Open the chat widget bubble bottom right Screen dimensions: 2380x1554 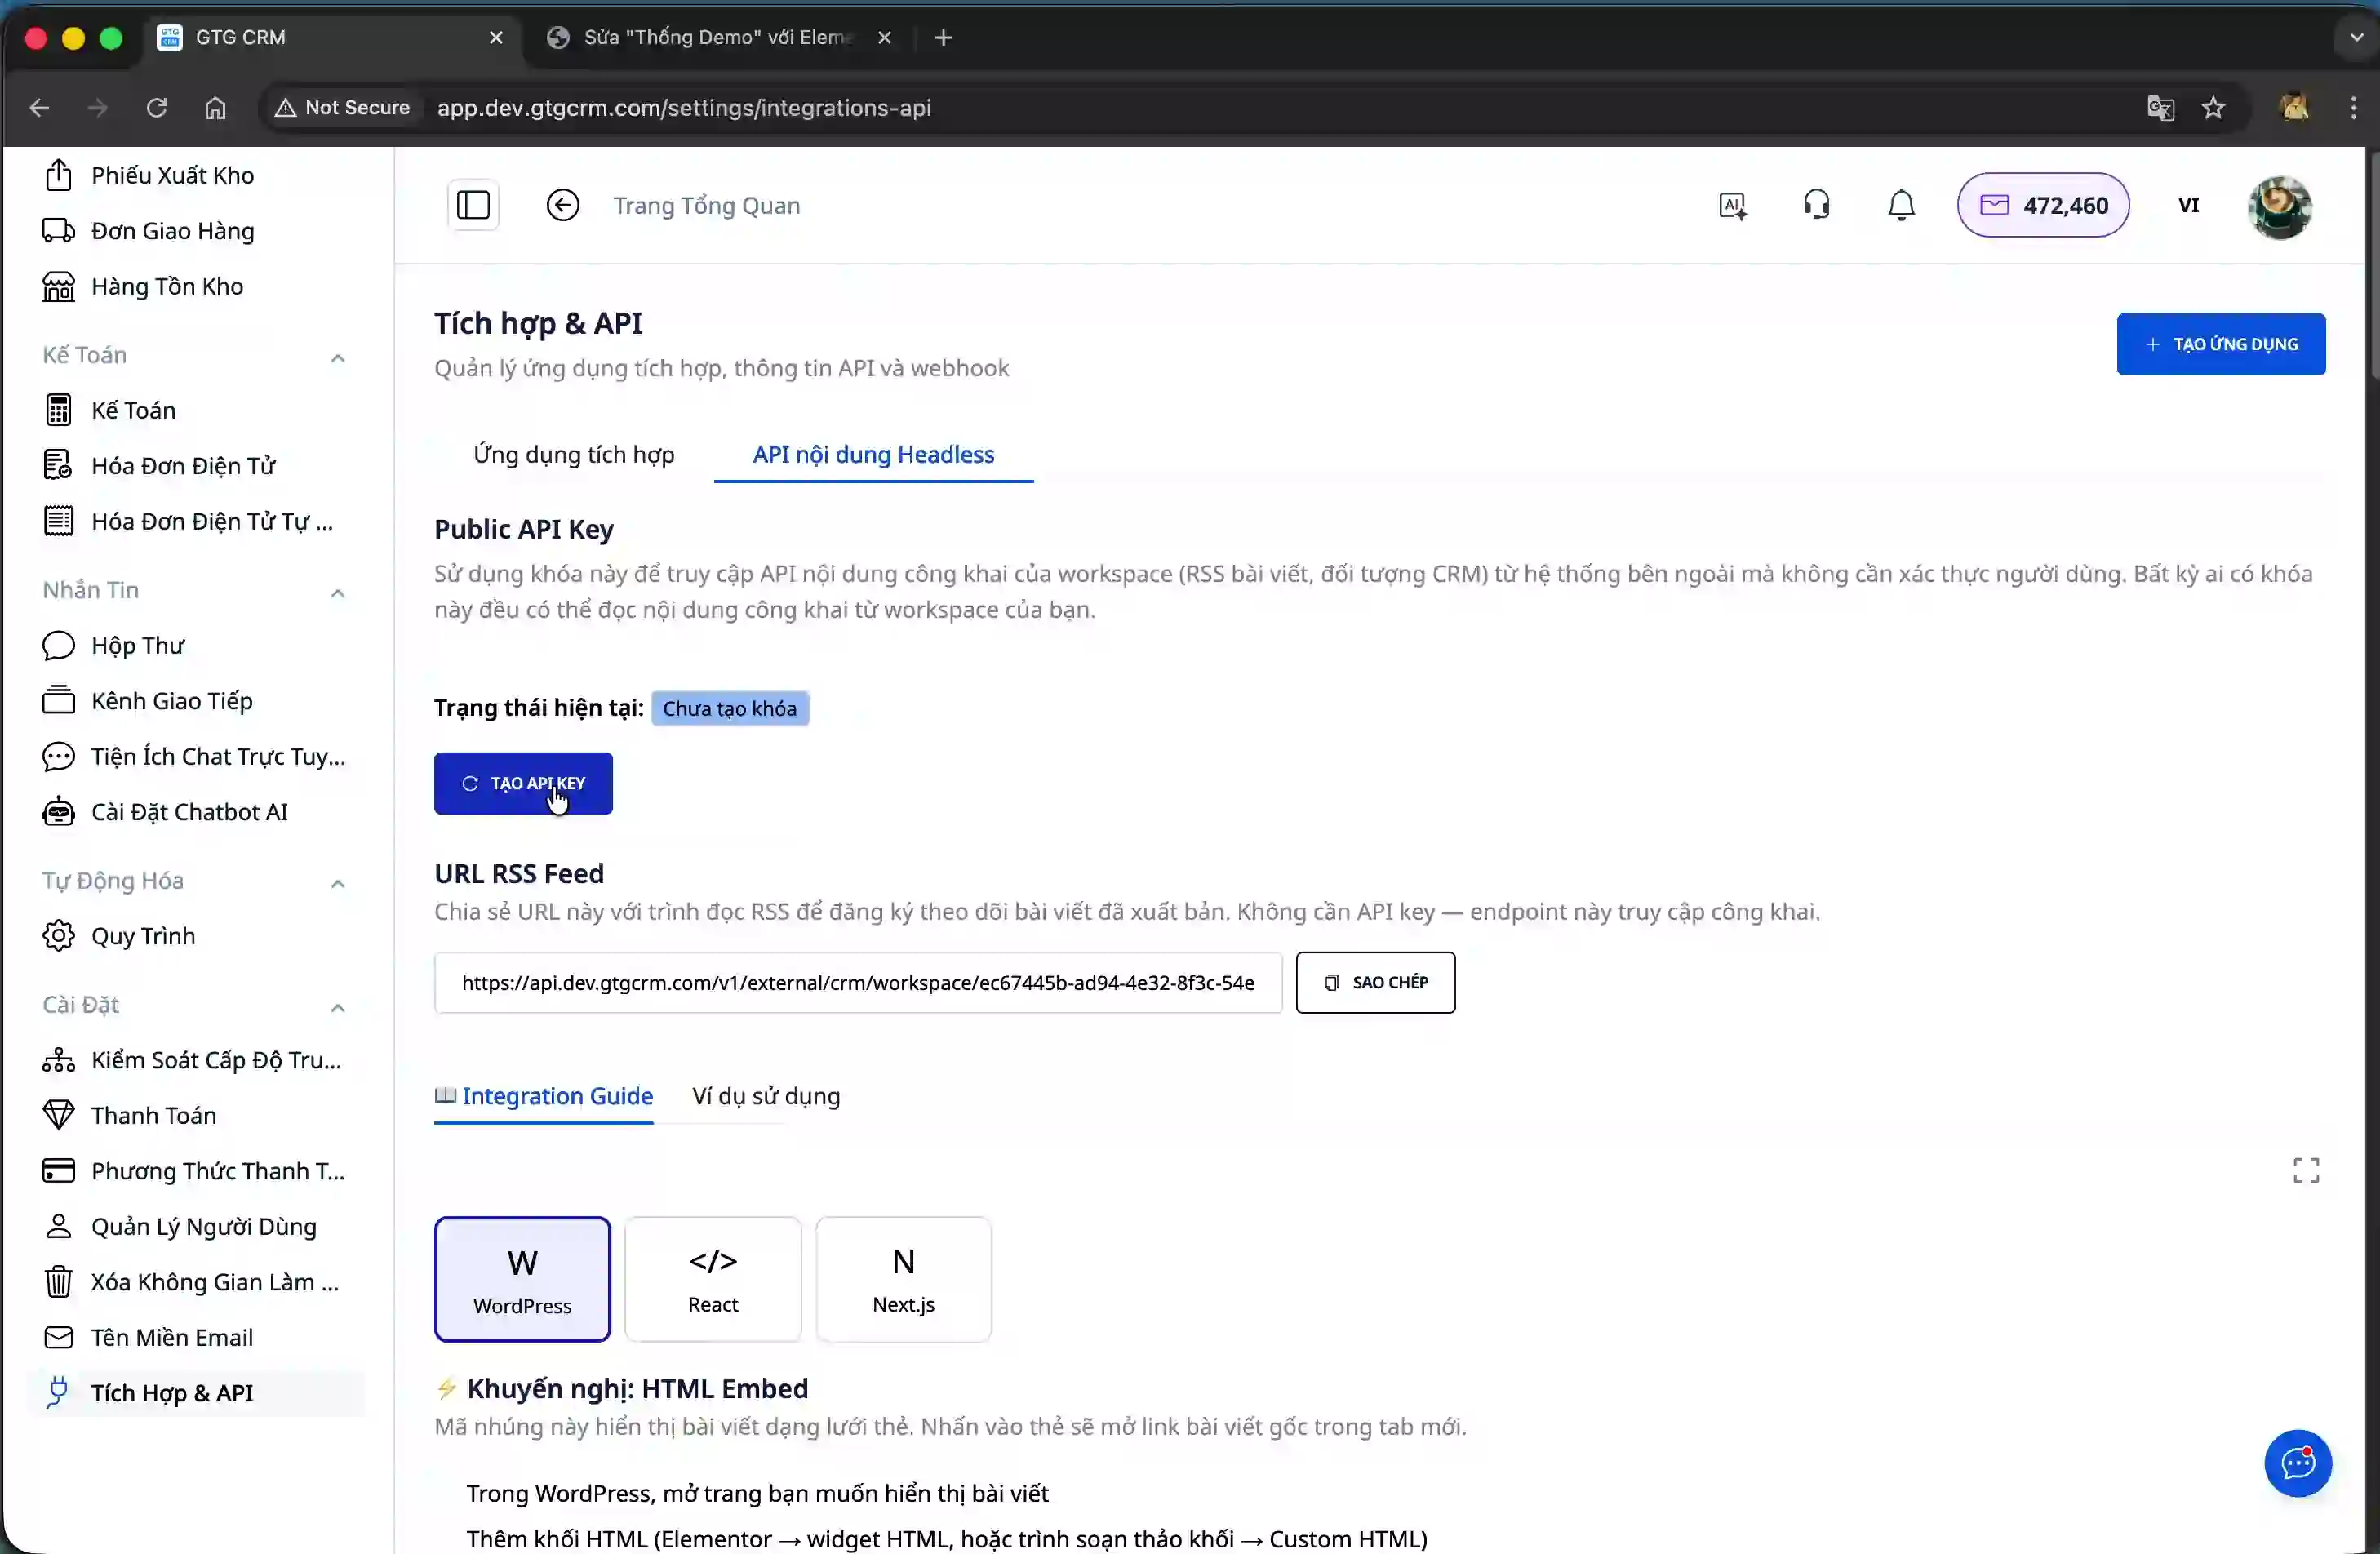tap(2297, 1463)
